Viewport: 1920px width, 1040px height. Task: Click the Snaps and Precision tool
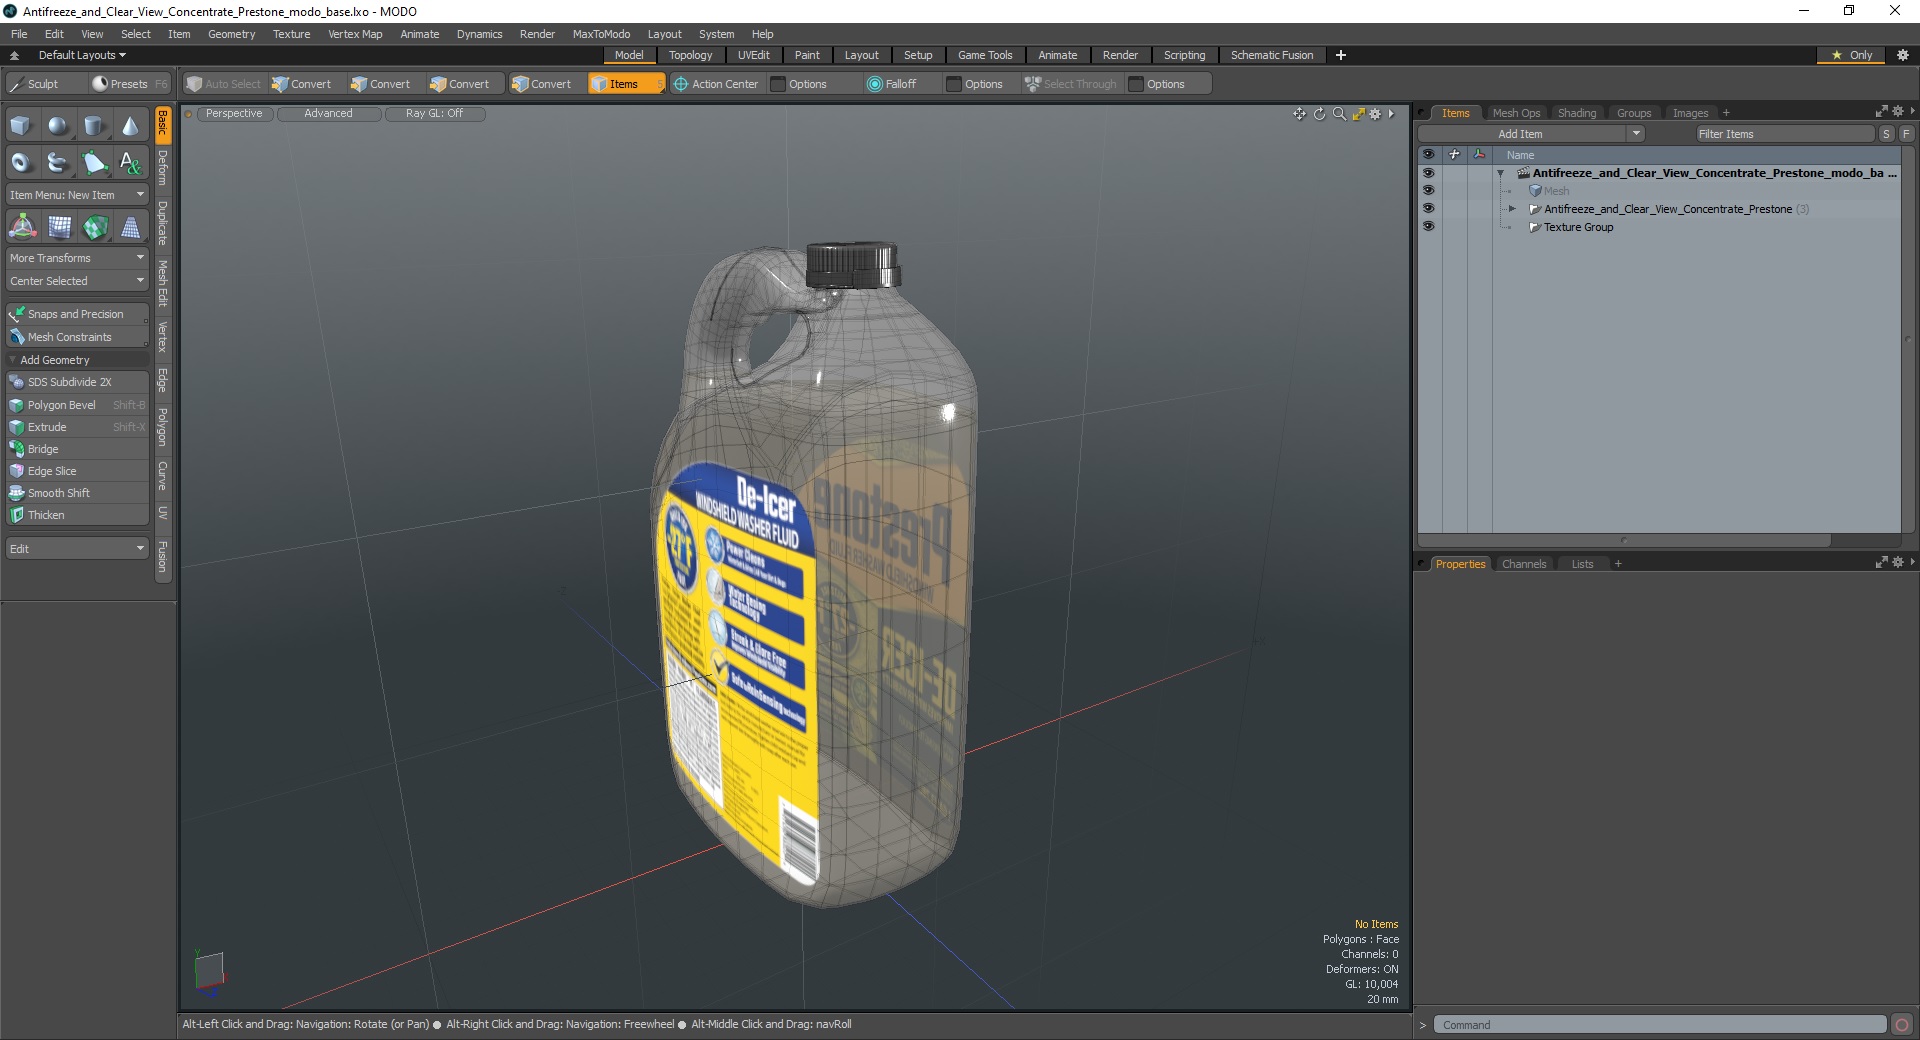pyautogui.click(x=77, y=314)
